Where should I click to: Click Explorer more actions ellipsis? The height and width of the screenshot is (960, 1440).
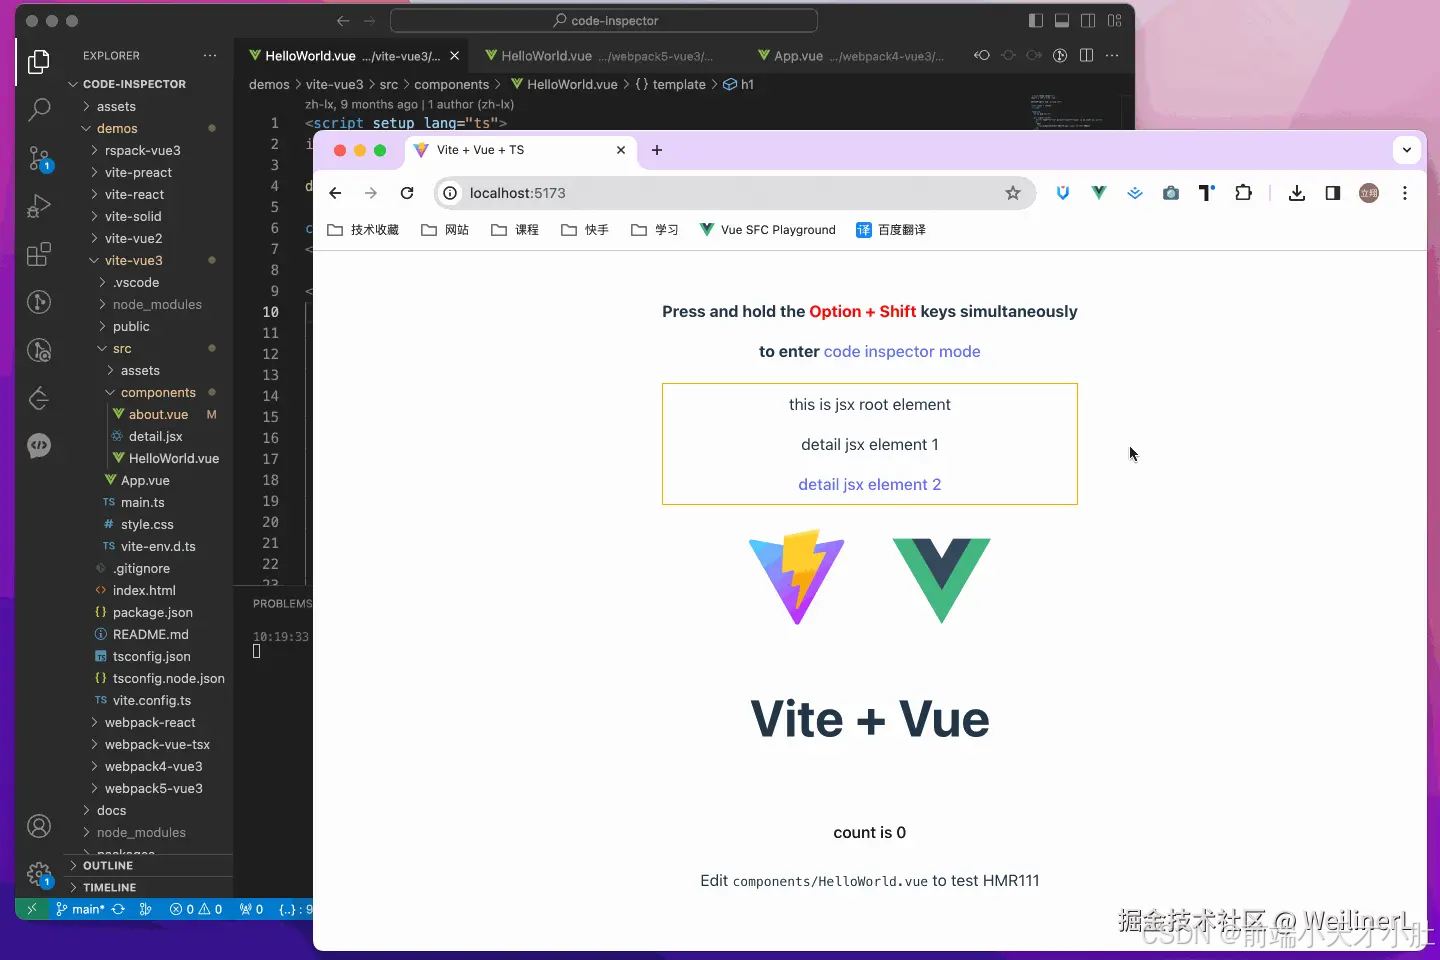209,56
